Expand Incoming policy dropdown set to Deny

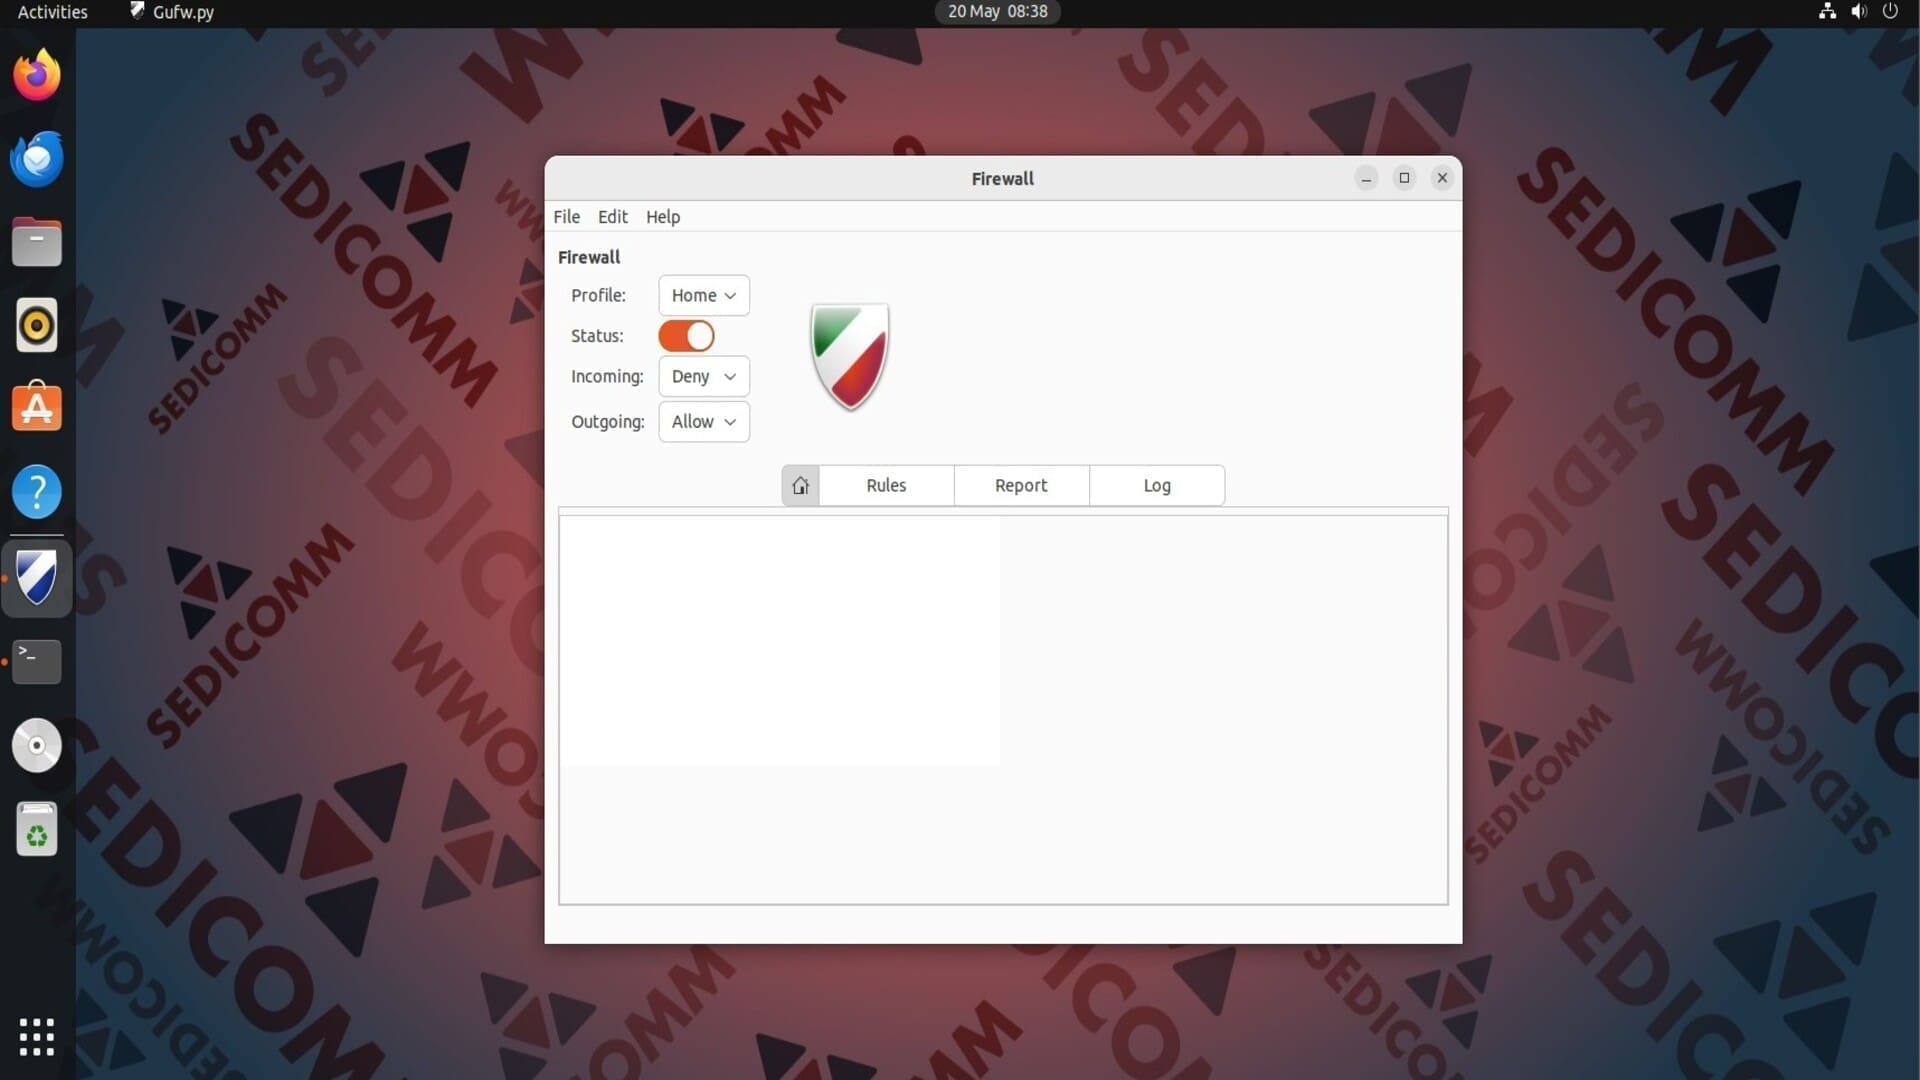click(703, 376)
